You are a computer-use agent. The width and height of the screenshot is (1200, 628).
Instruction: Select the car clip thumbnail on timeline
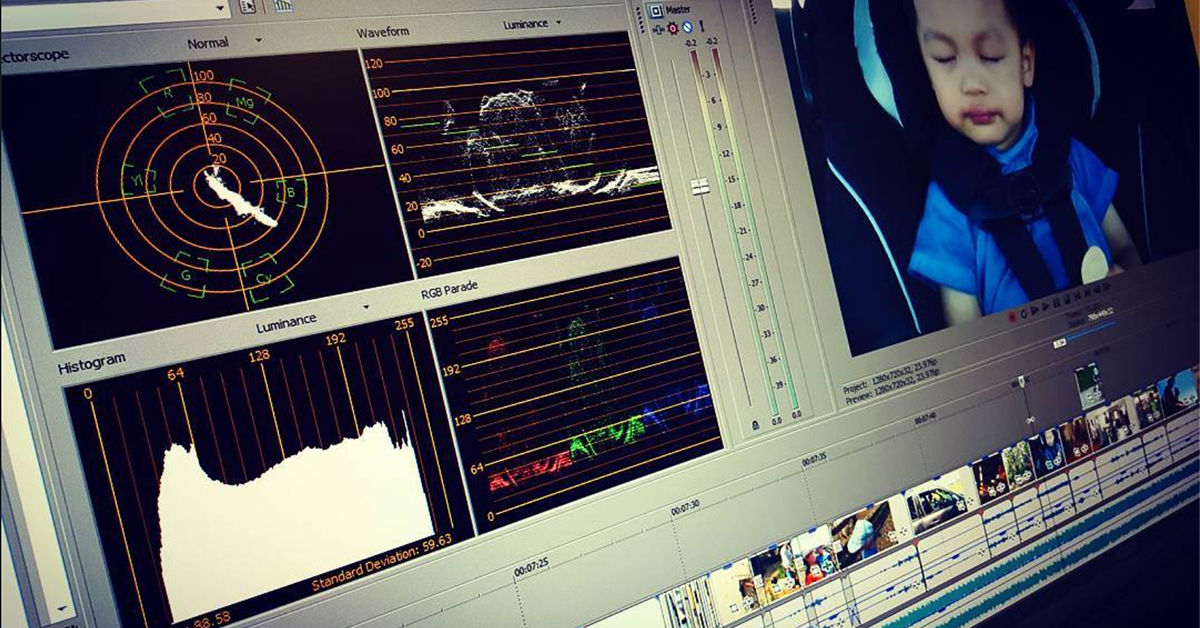[935, 506]
